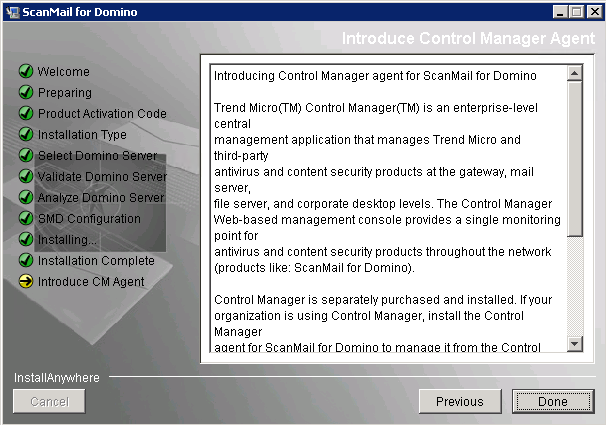
Task: Click the disabled Cancel button
Action: 48,402
